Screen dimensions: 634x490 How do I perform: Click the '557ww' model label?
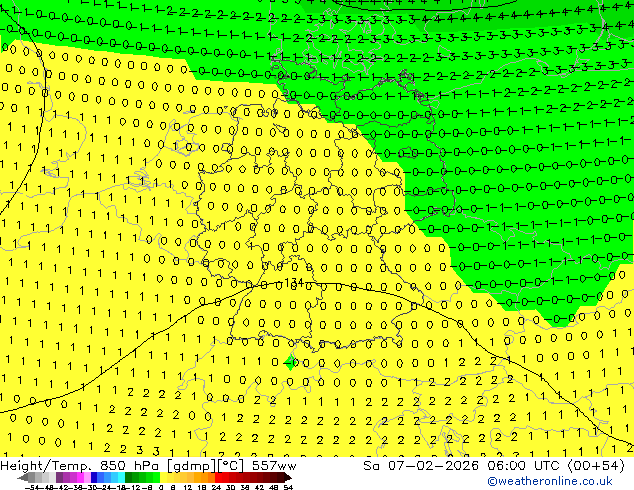point(274,466)
